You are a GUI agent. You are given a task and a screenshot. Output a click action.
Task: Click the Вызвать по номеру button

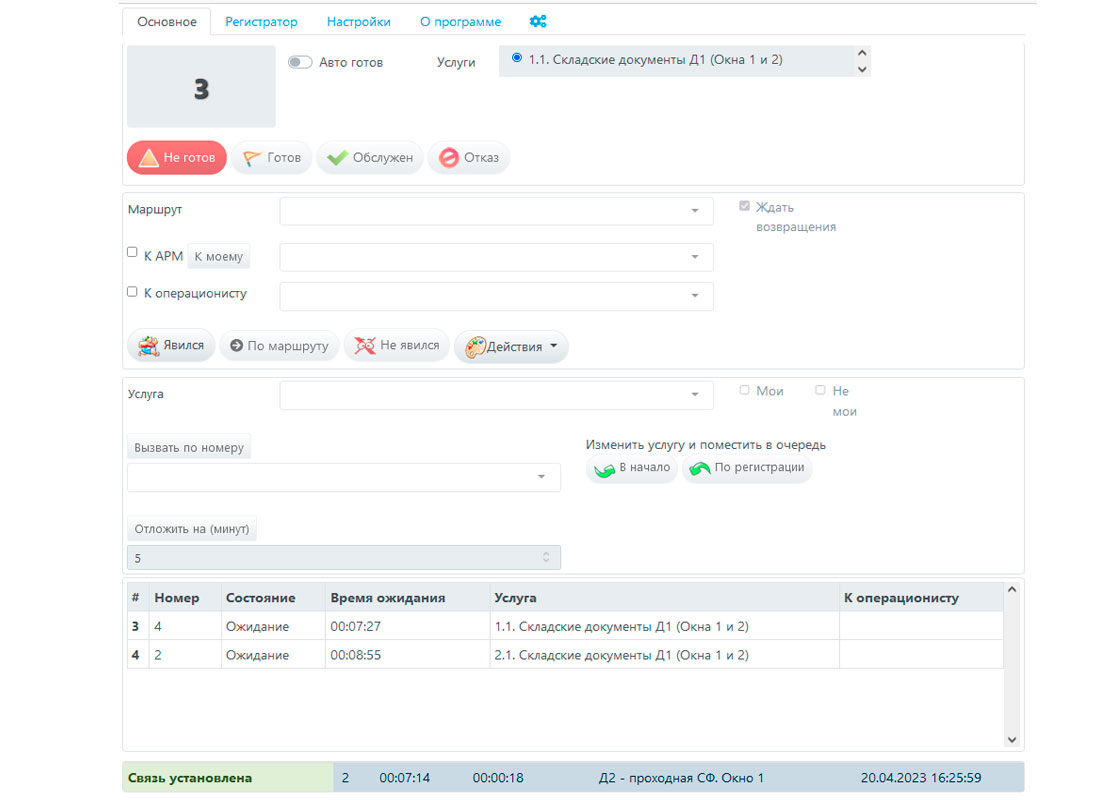189,448
